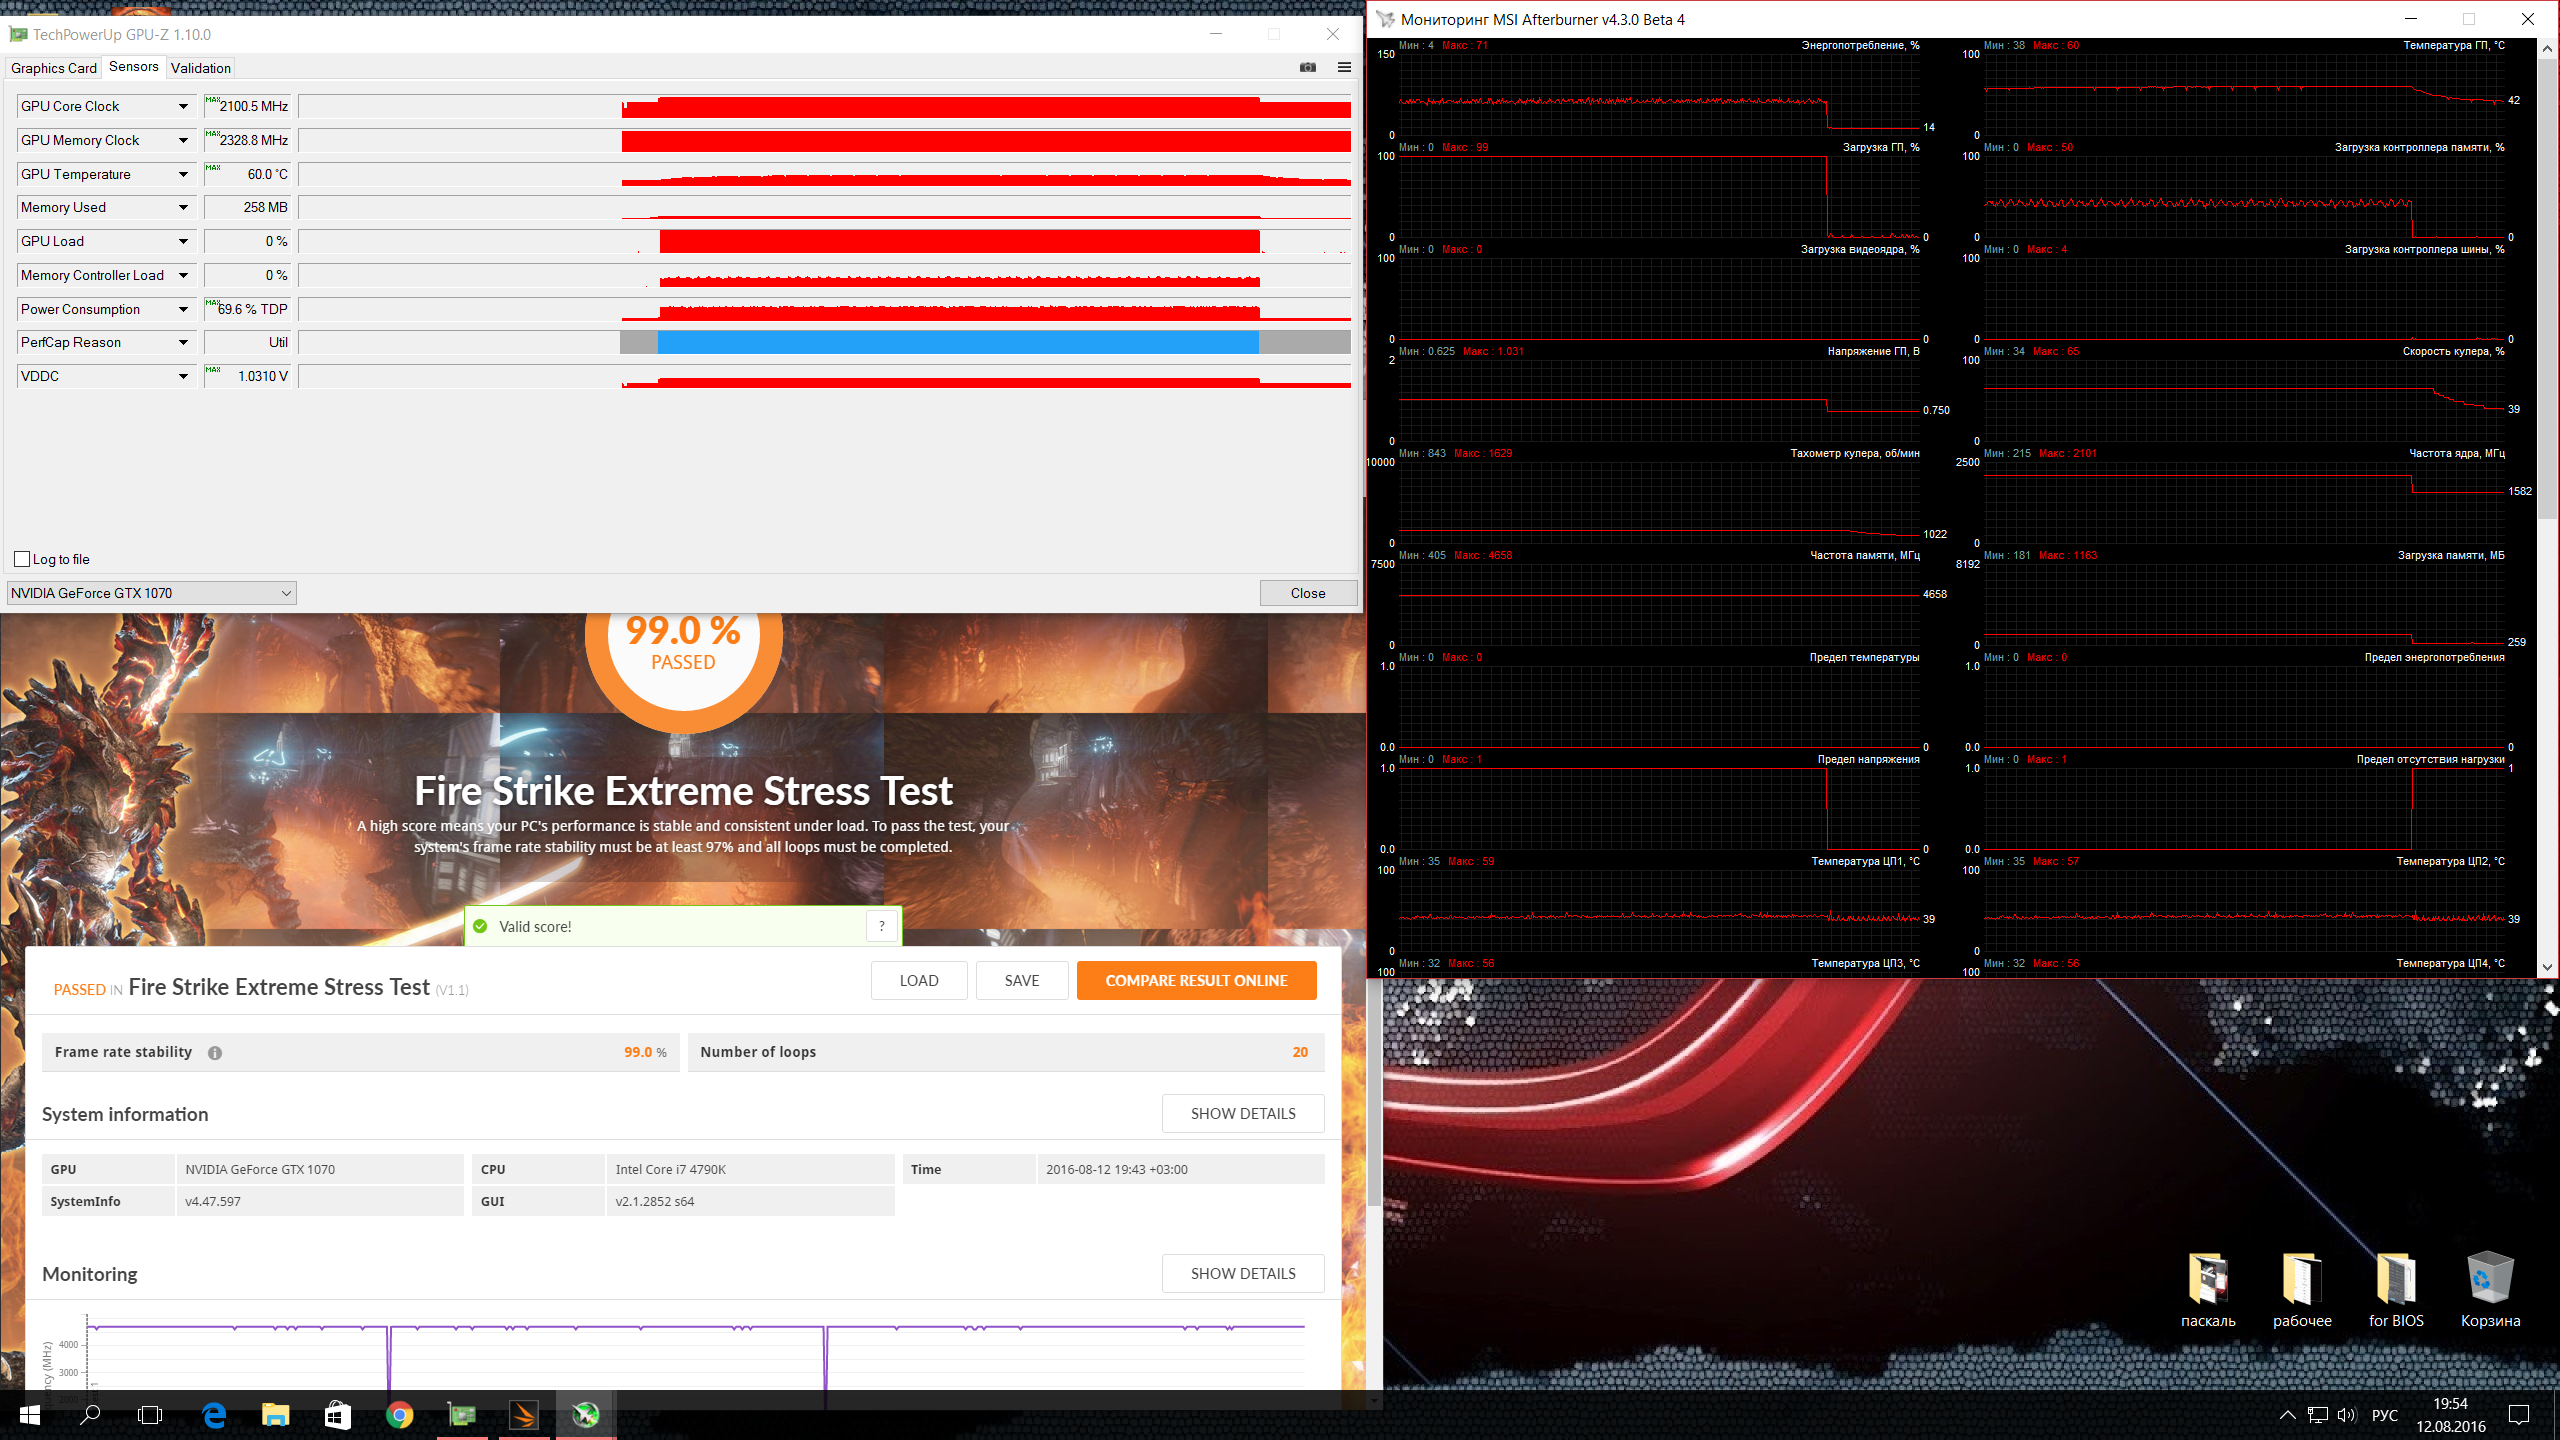Expand the GPU Core Clock sensor dropdown

point(183,106)
